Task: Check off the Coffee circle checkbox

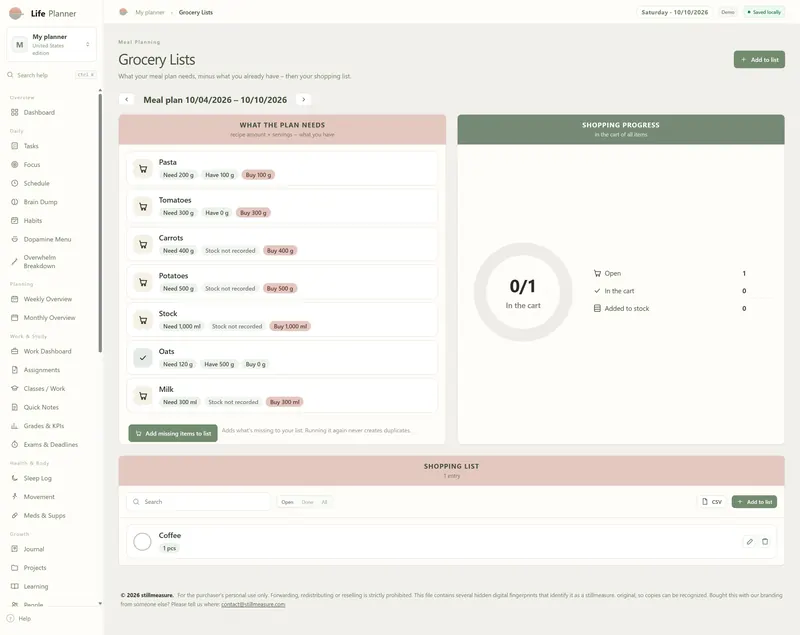Action: click(x=142, y=542)
